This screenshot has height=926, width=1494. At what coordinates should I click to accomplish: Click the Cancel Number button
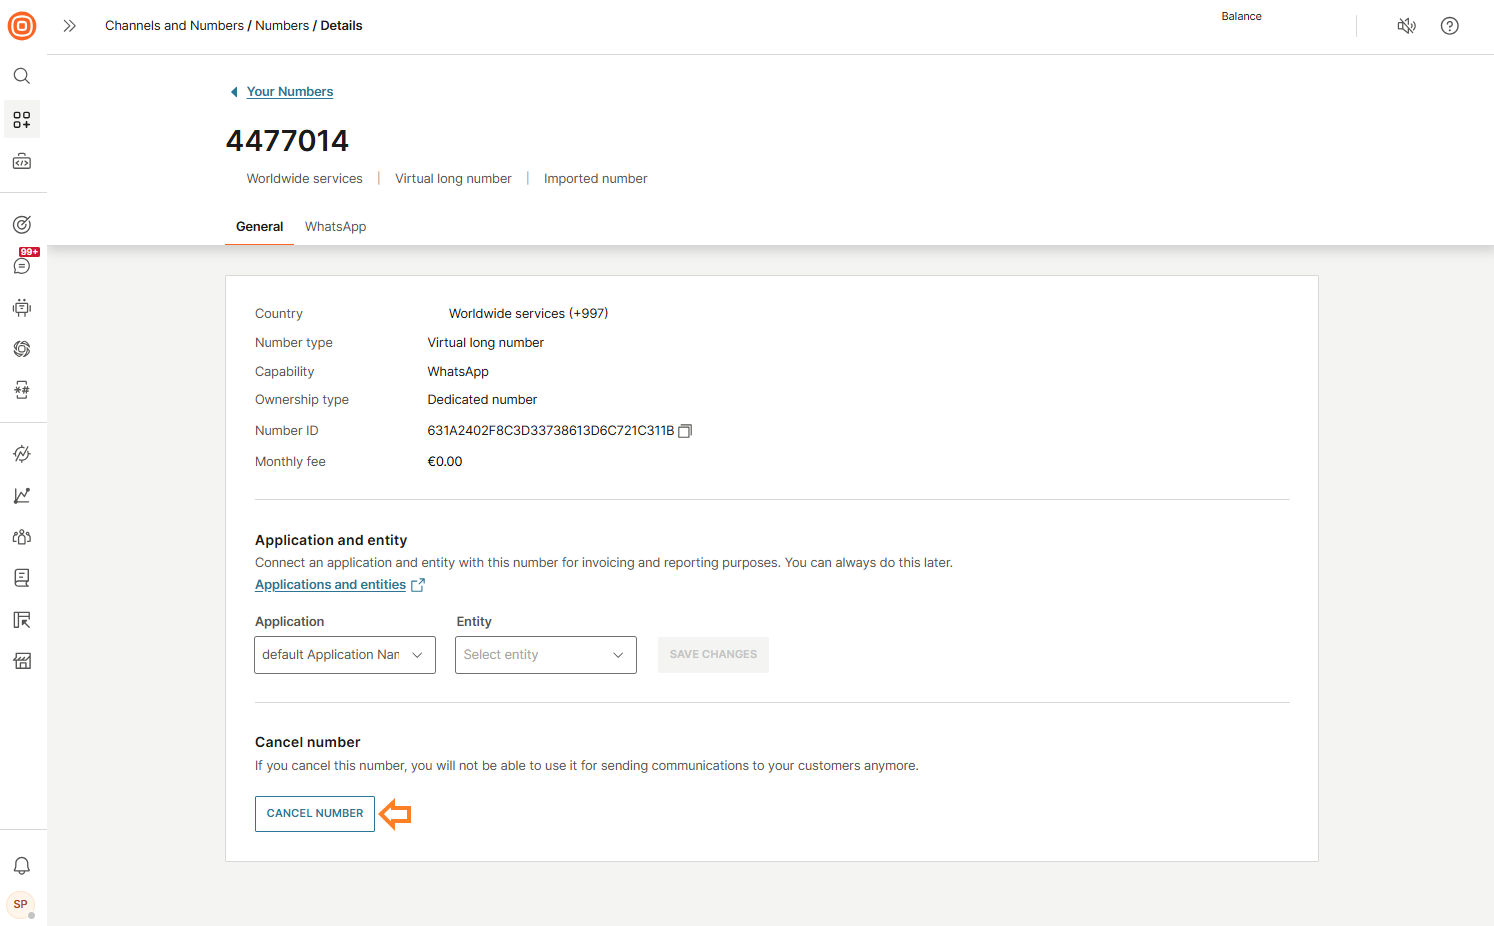pyautogui.click(x=315, y=814)
